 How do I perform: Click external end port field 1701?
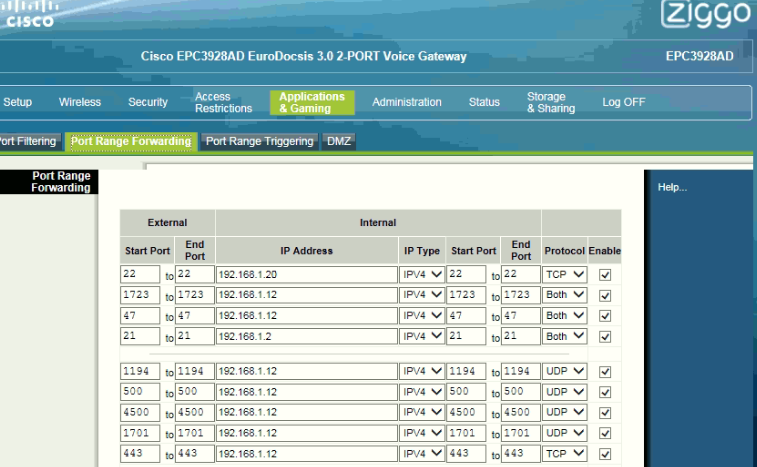tap(195, 433)
